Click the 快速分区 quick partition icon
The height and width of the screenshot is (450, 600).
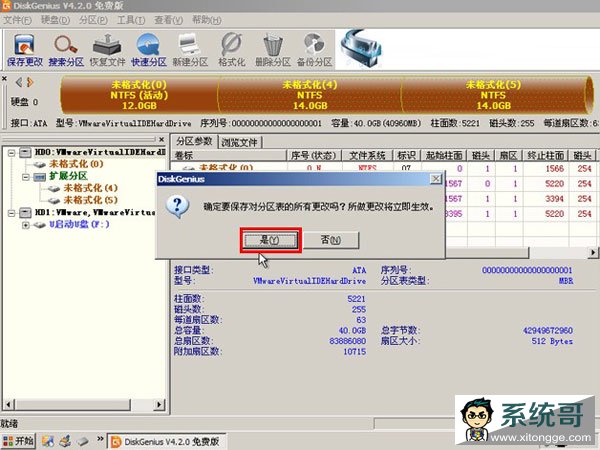(149, 50)
